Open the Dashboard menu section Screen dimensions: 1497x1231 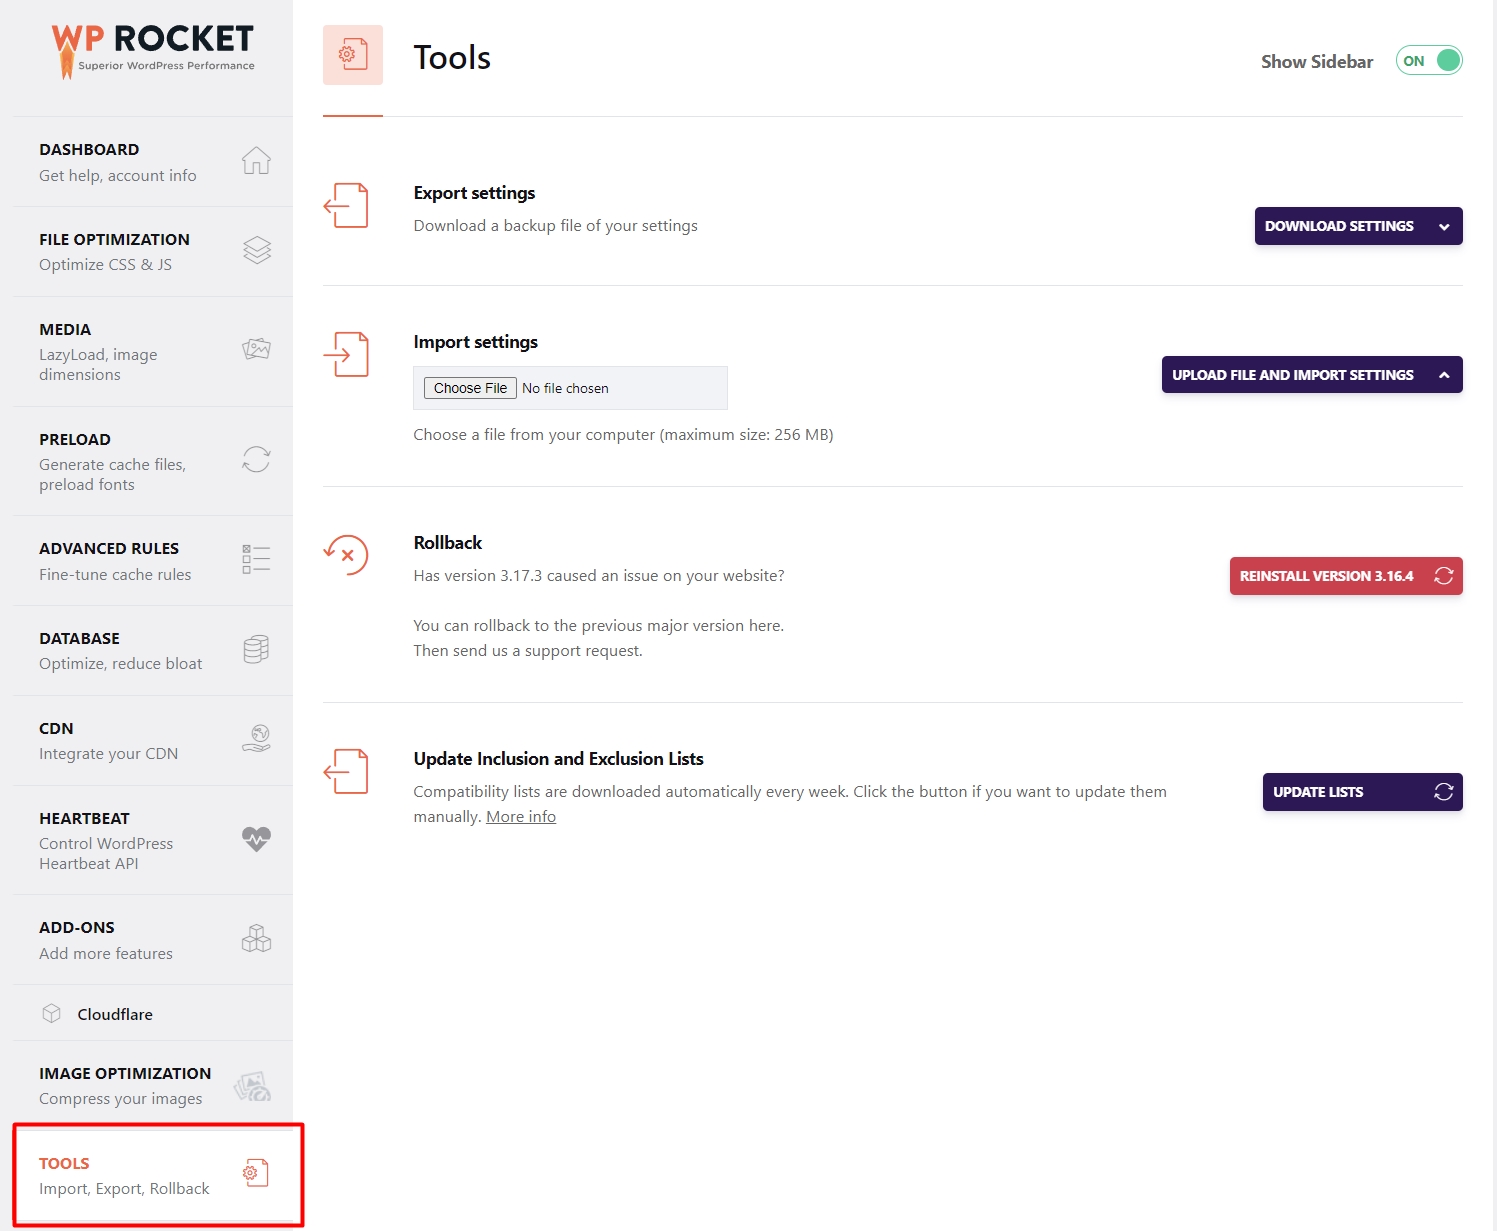pos(152,162)
